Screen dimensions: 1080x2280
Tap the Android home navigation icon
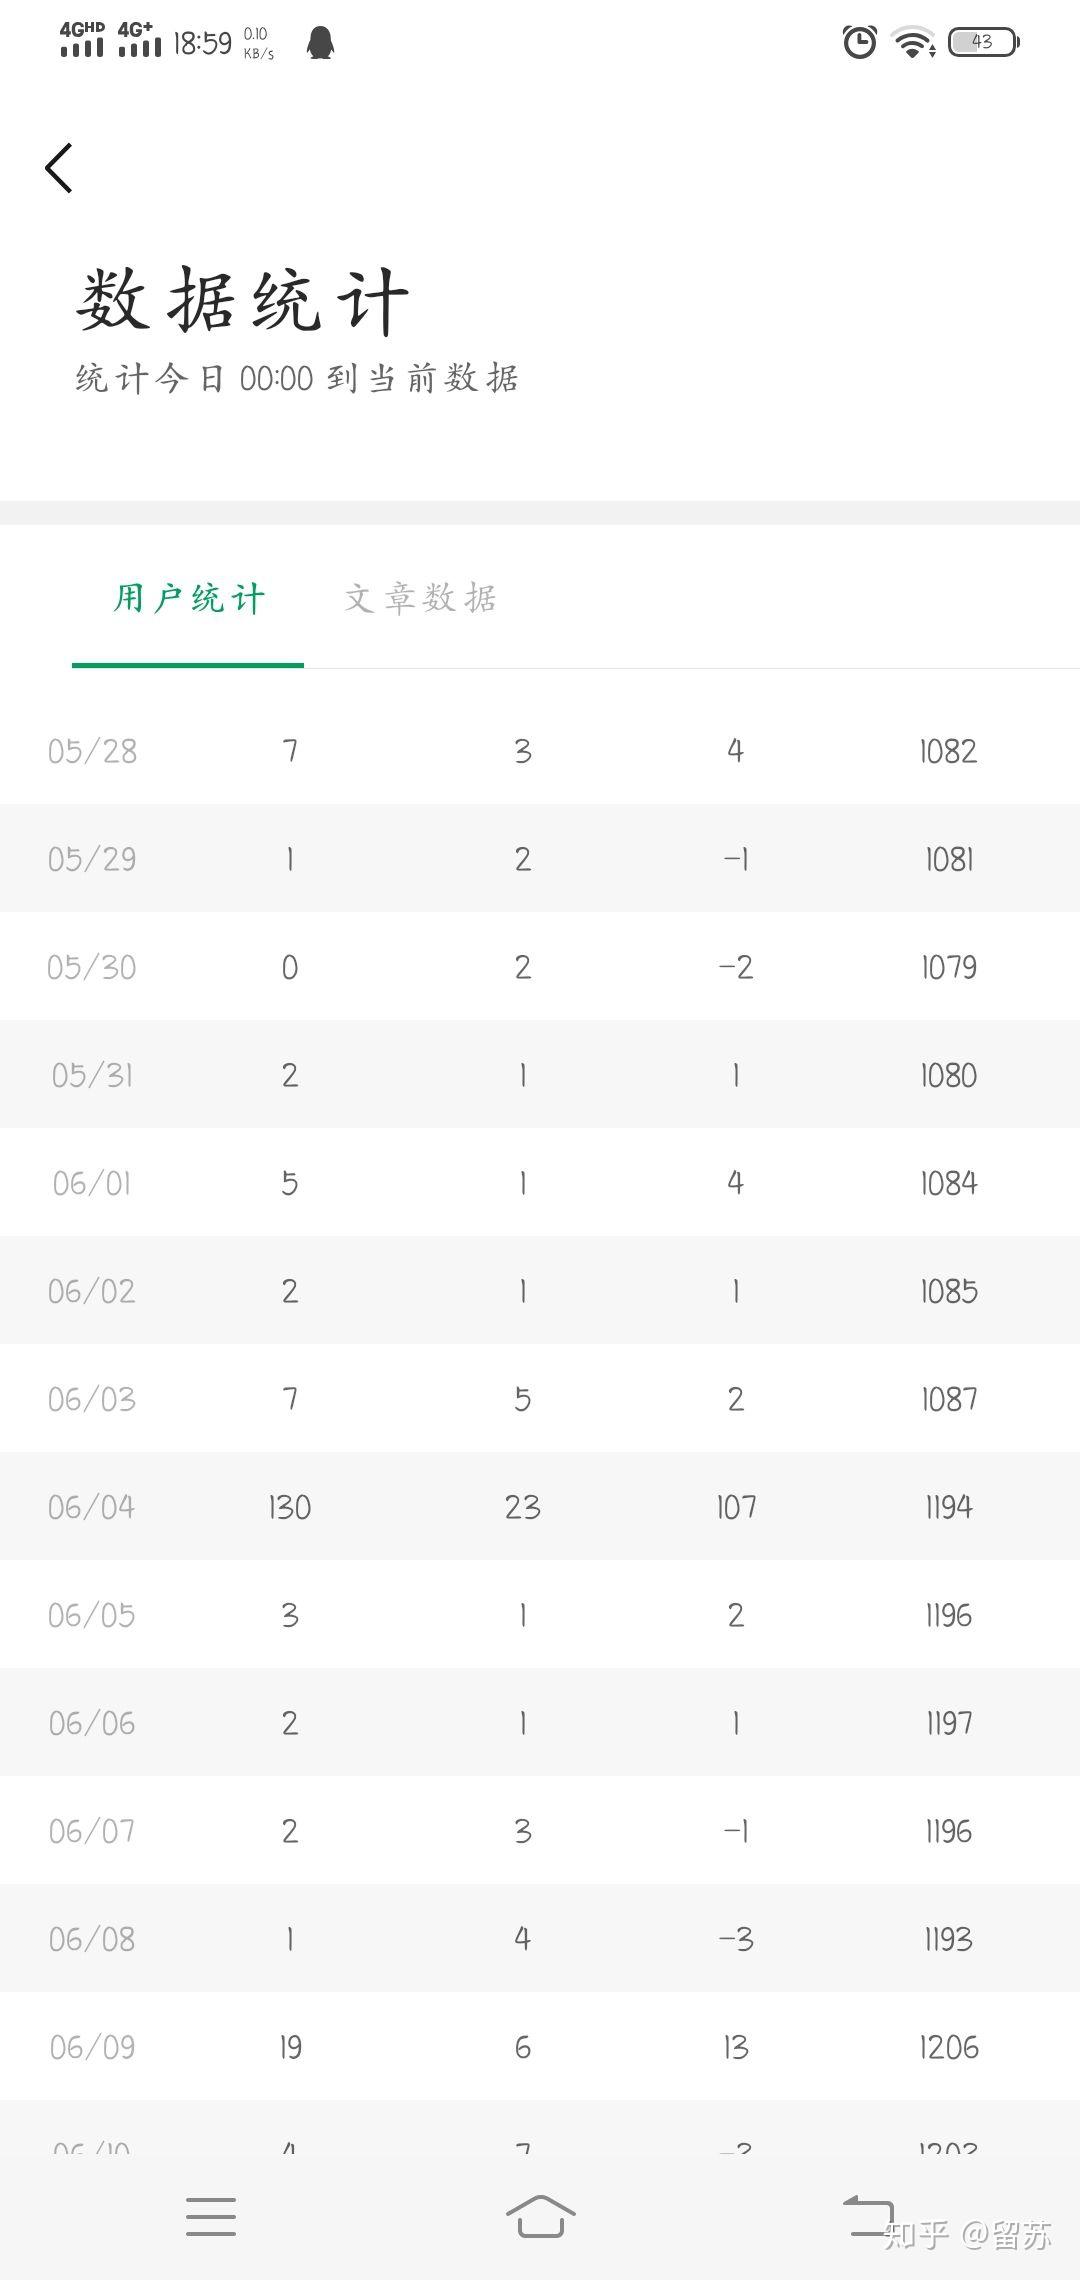tap(540, 2216)
